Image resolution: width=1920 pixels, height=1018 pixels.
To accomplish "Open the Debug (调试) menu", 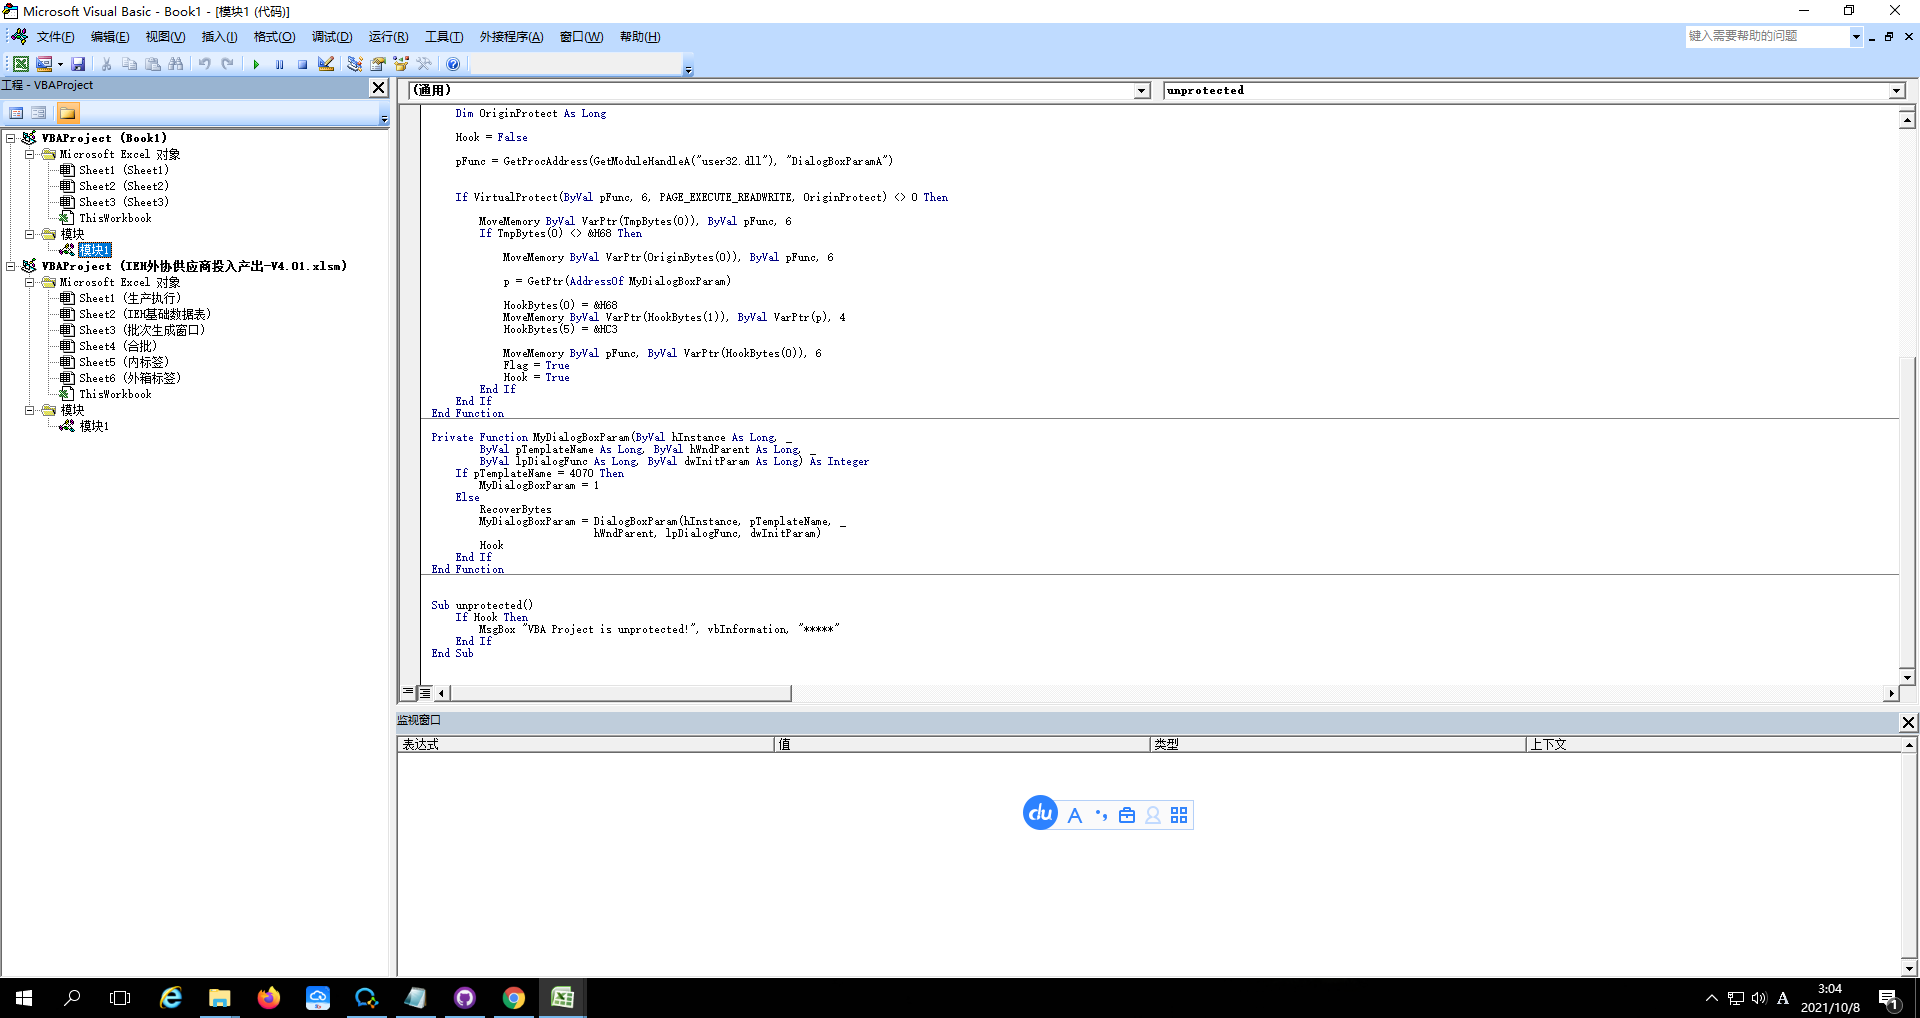I will point(332,37).
